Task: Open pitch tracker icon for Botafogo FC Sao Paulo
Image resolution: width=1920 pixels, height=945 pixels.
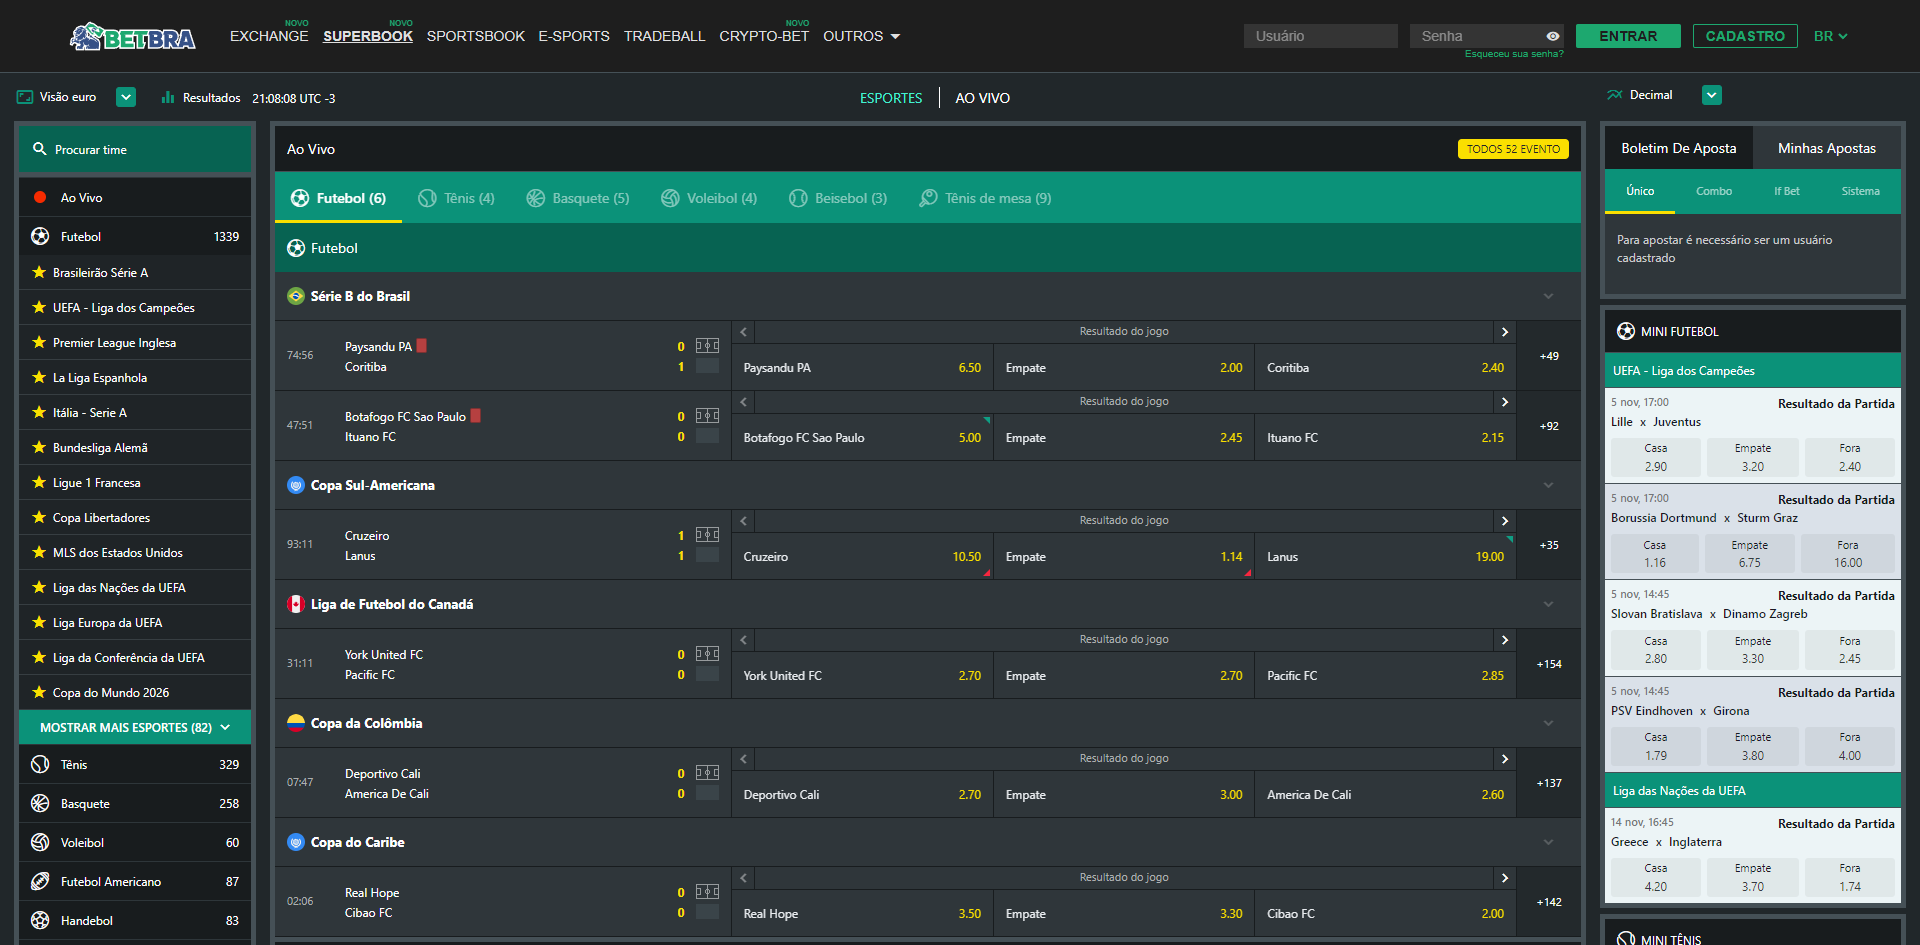Action: [707, 416]
